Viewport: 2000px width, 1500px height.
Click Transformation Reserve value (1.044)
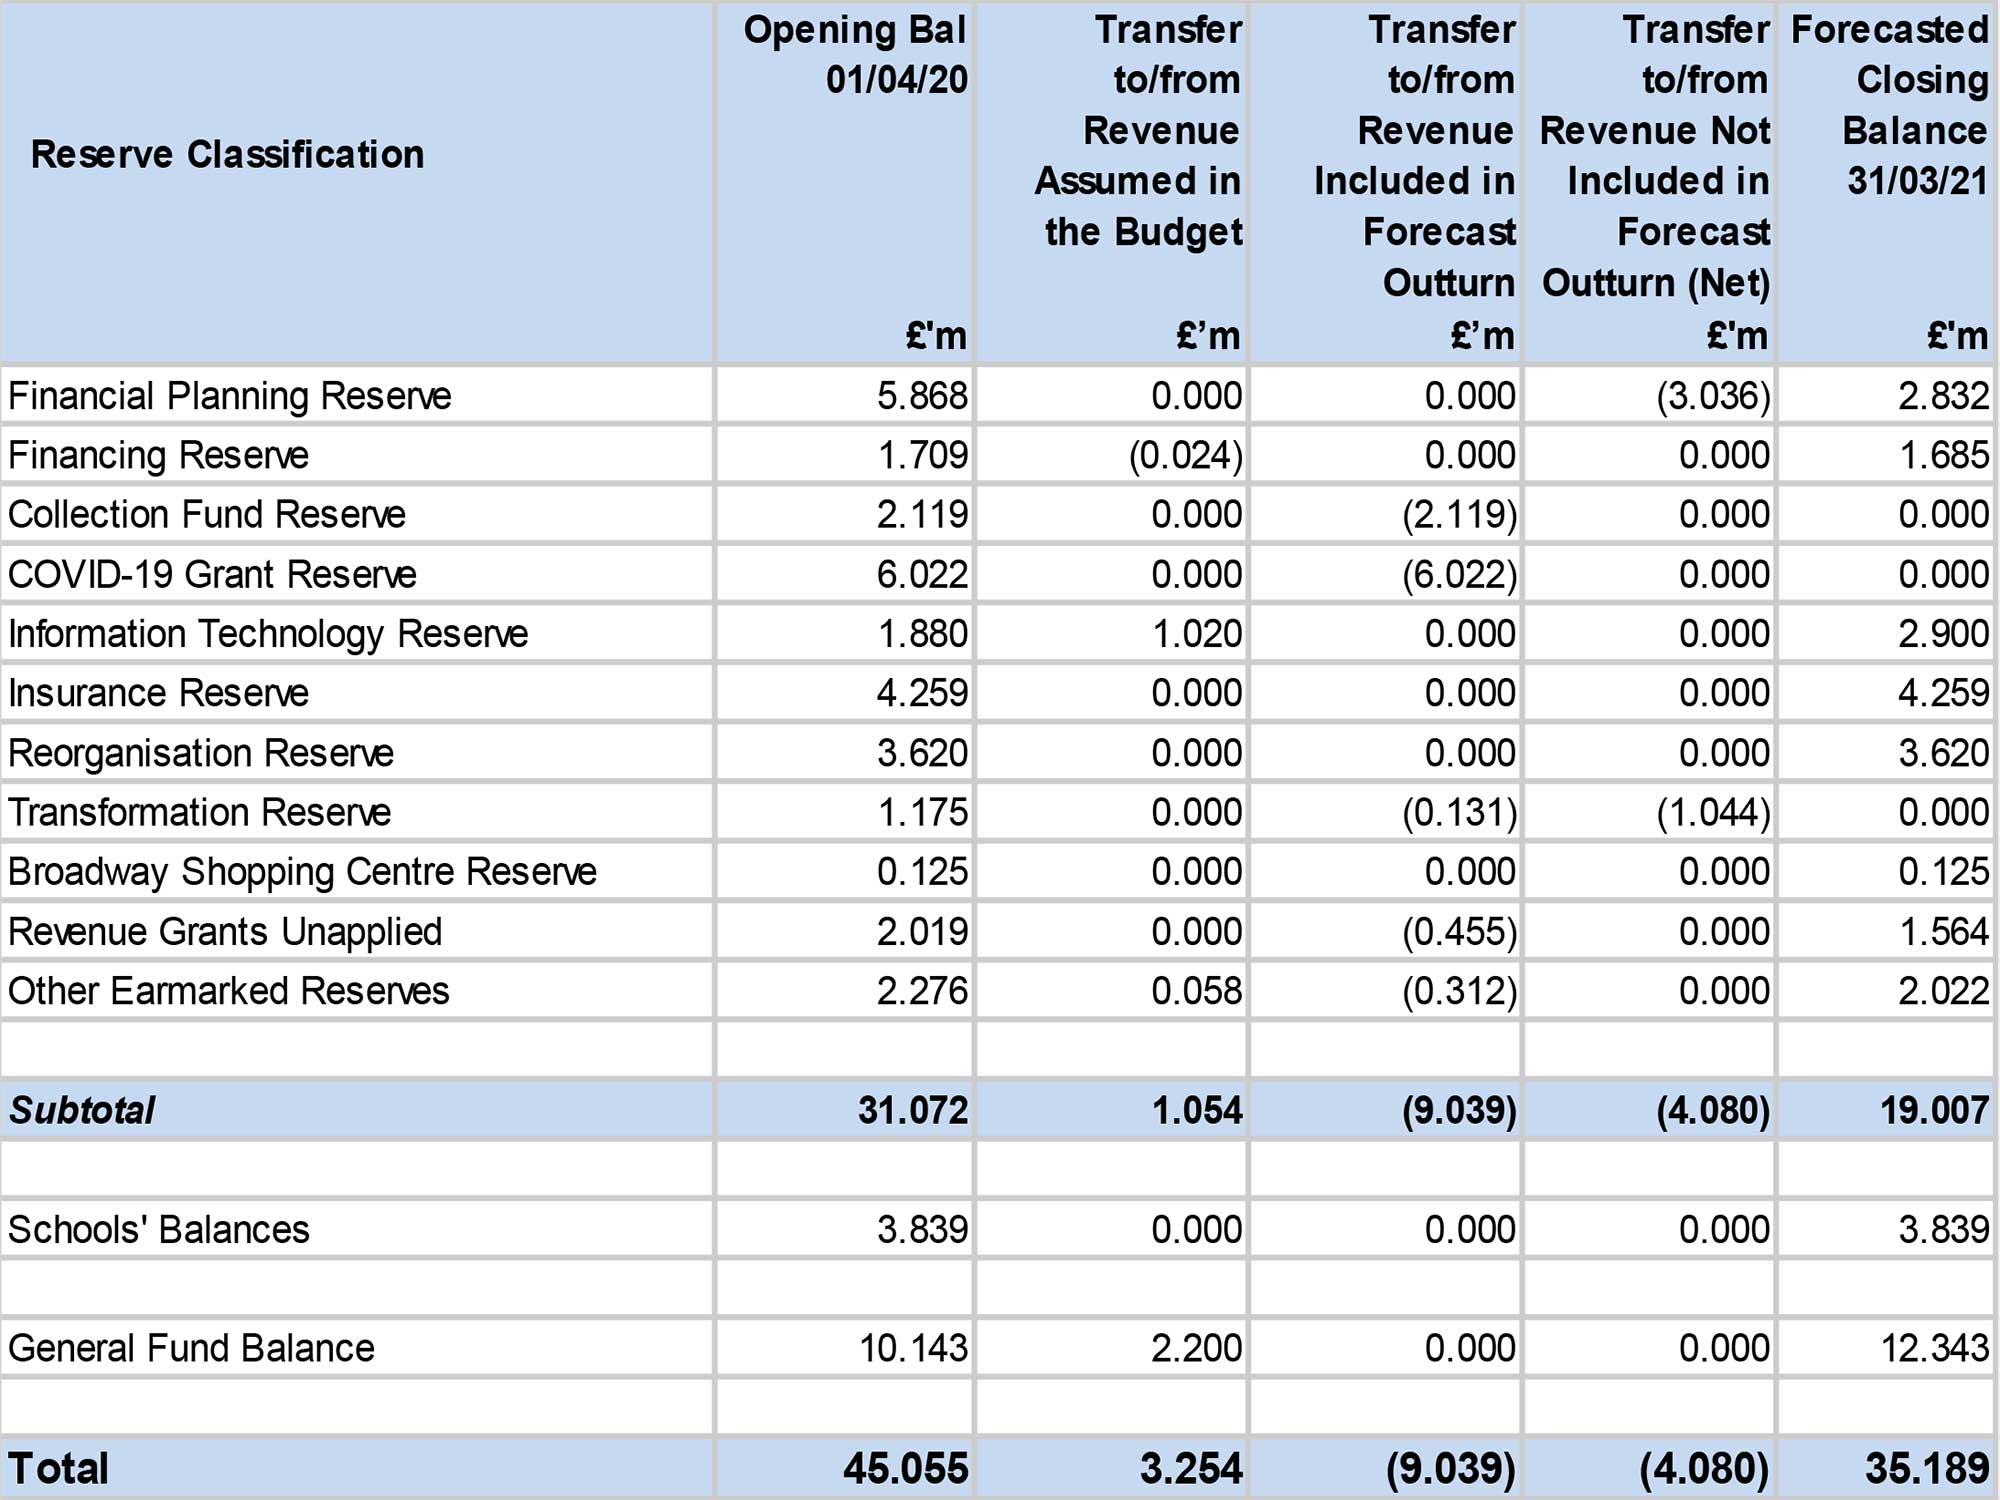(1713, 812)
